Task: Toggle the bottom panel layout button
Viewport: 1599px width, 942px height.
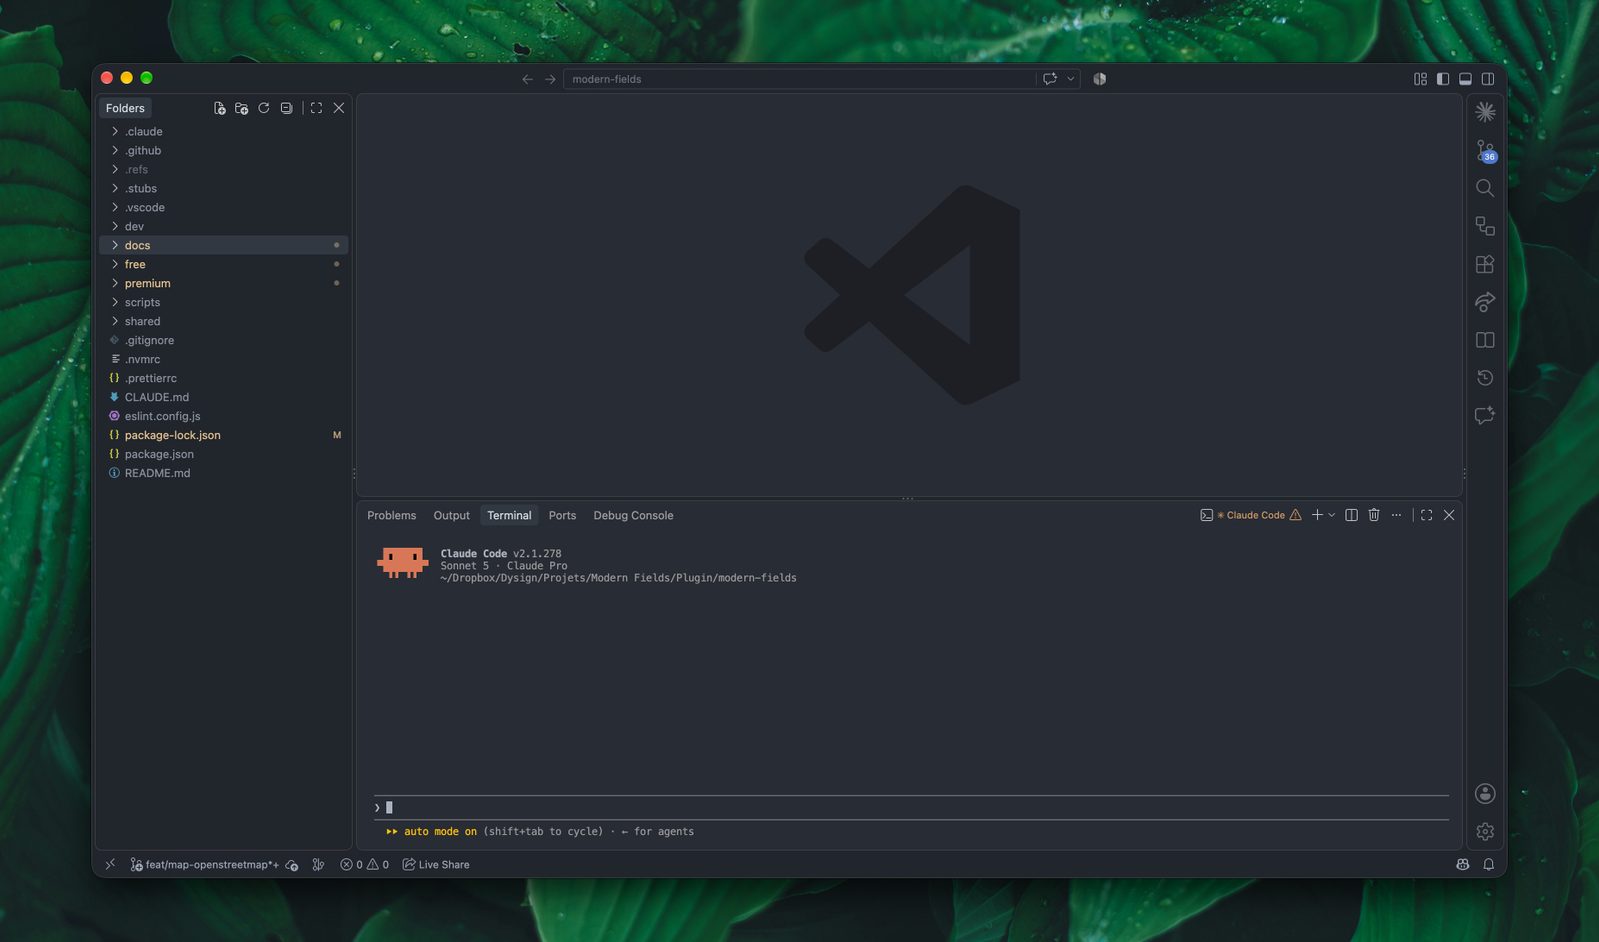Action: point(1465,79)
